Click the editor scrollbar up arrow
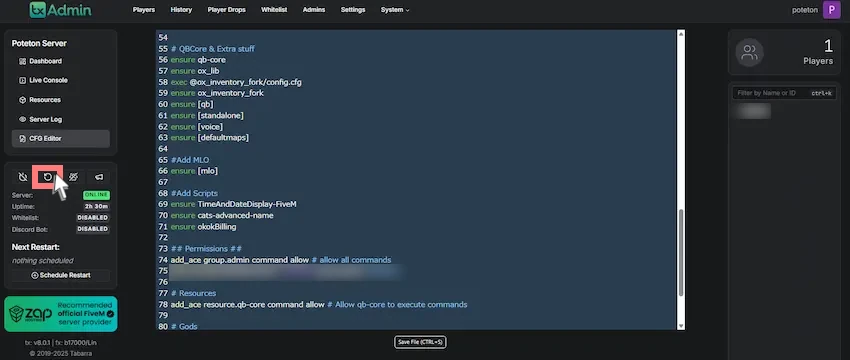The image size is (850, 360). point(681,34)
